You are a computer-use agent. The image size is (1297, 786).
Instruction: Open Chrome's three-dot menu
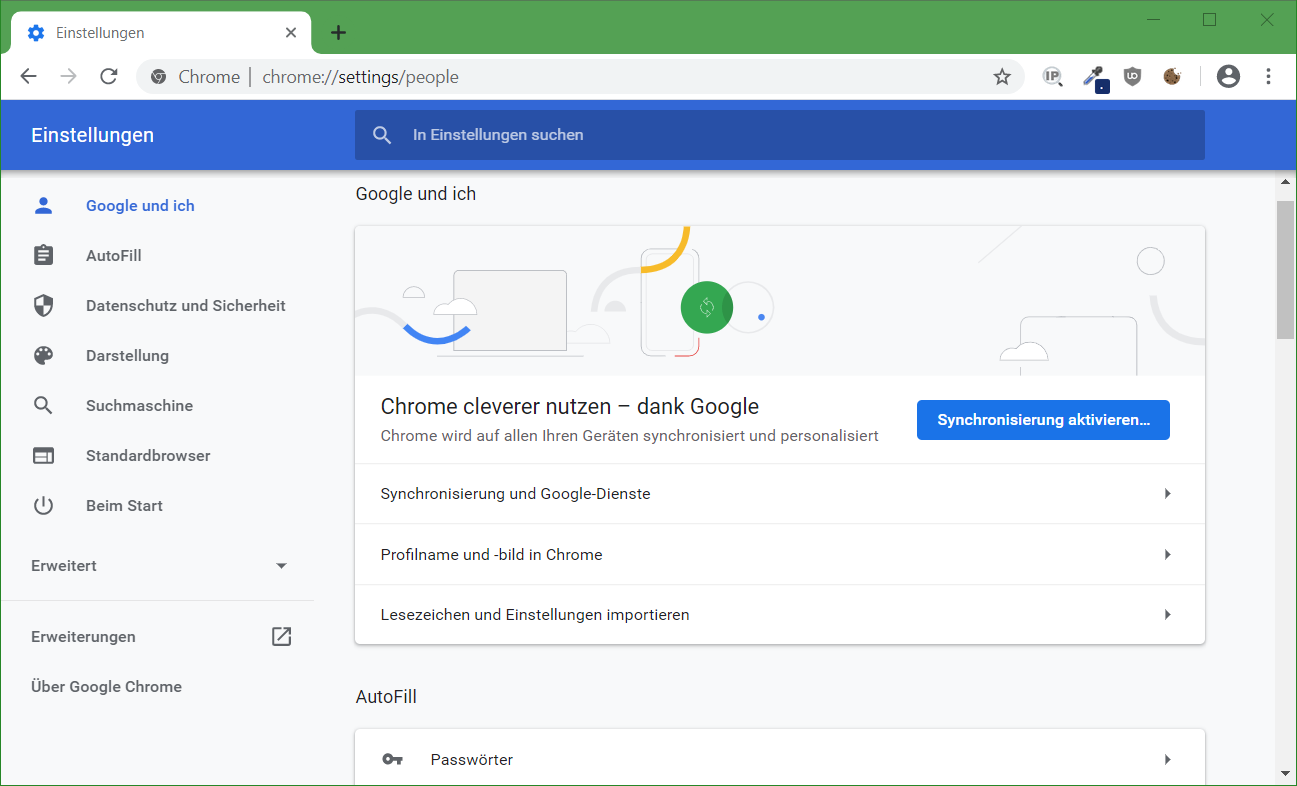tap(1268, 77)
